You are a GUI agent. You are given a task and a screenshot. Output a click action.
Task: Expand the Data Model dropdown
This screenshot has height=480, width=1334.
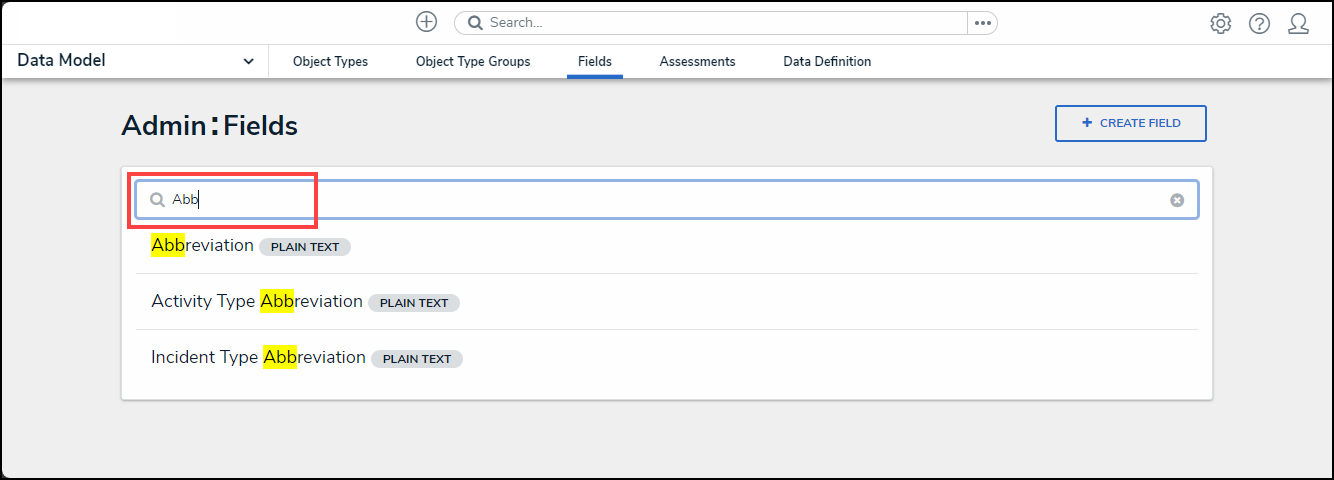tap(248, 62)
